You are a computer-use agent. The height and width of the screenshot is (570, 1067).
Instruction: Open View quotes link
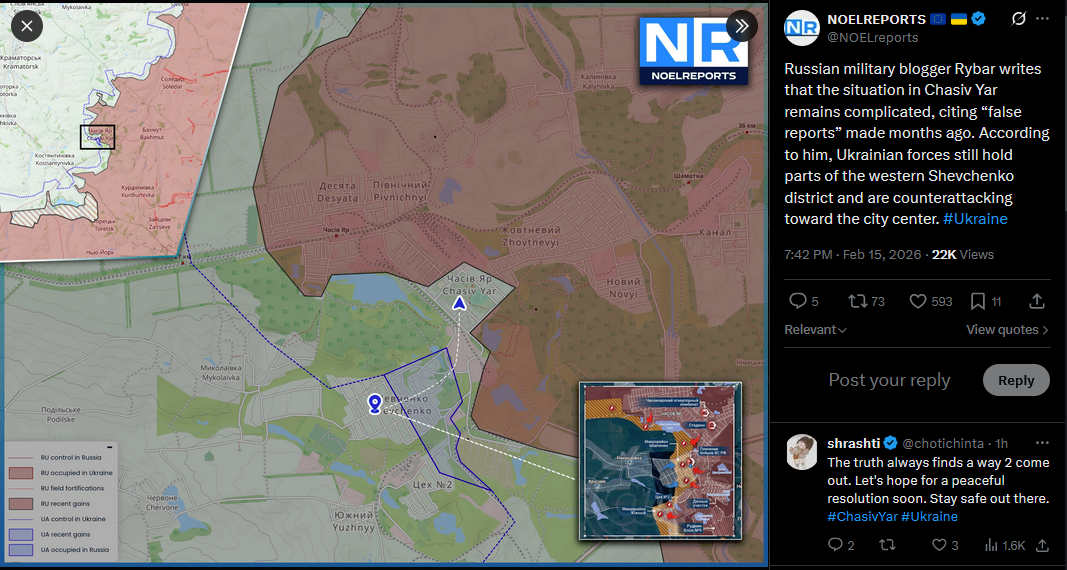click(x=1007, y=330)
